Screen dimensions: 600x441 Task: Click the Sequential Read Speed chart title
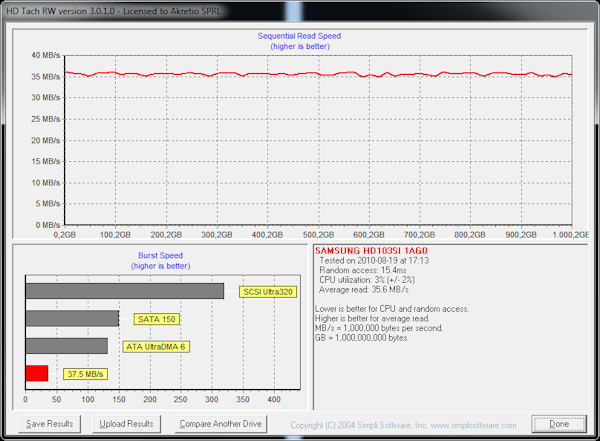[x=300, y=36]
